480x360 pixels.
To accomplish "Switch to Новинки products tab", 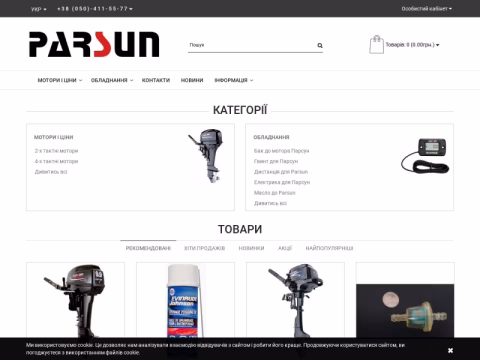I will [x=251, y=248].
